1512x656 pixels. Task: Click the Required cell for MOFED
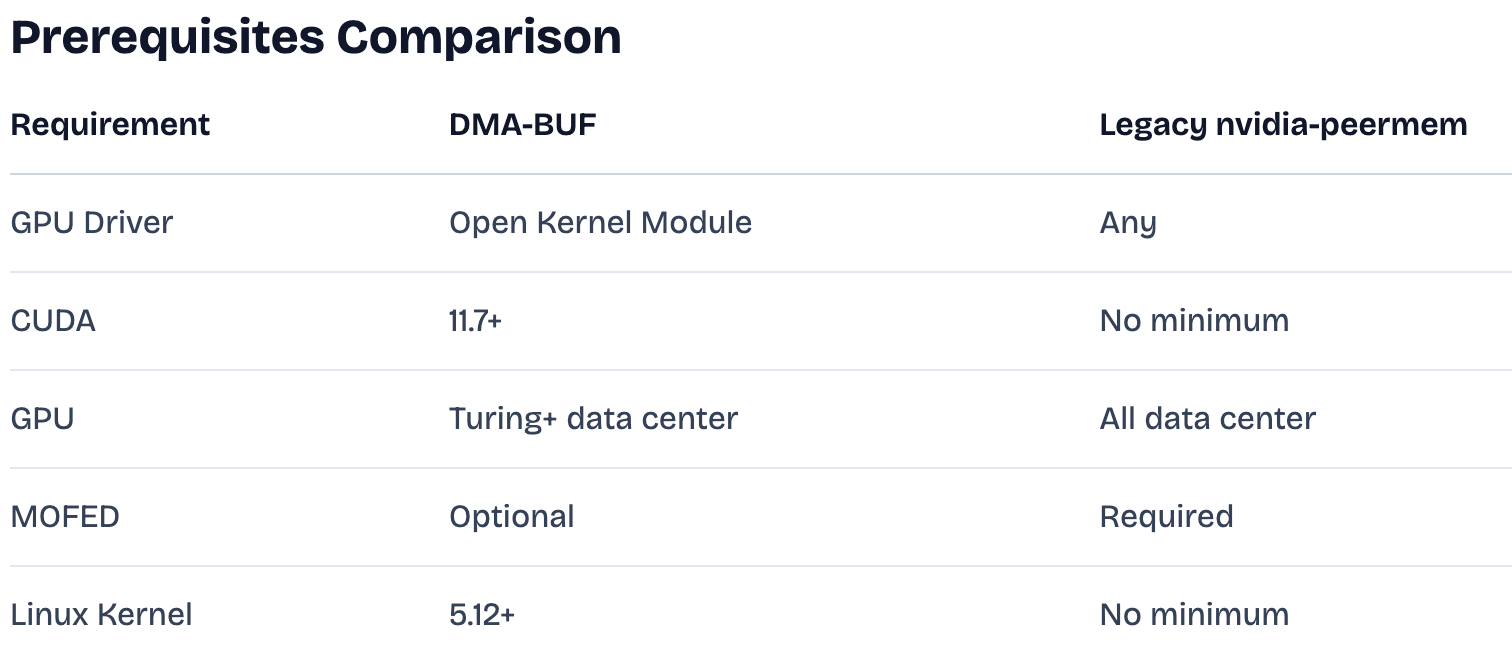(1166, 517)
